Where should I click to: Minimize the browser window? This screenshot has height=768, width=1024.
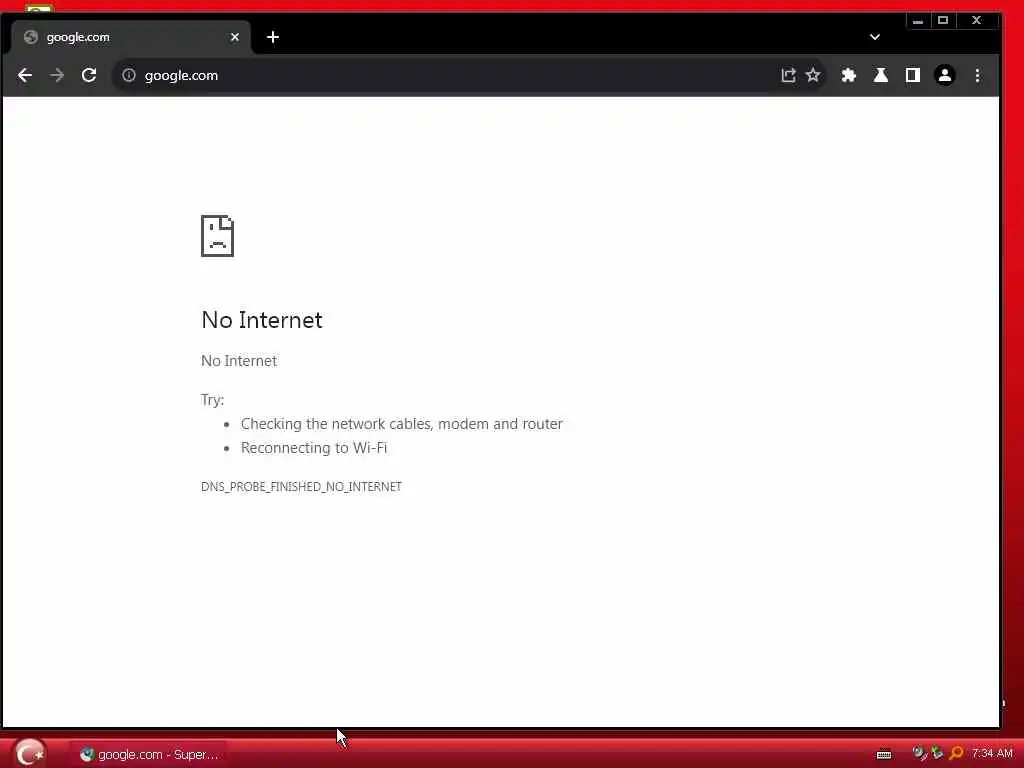[x=918, y=21]
